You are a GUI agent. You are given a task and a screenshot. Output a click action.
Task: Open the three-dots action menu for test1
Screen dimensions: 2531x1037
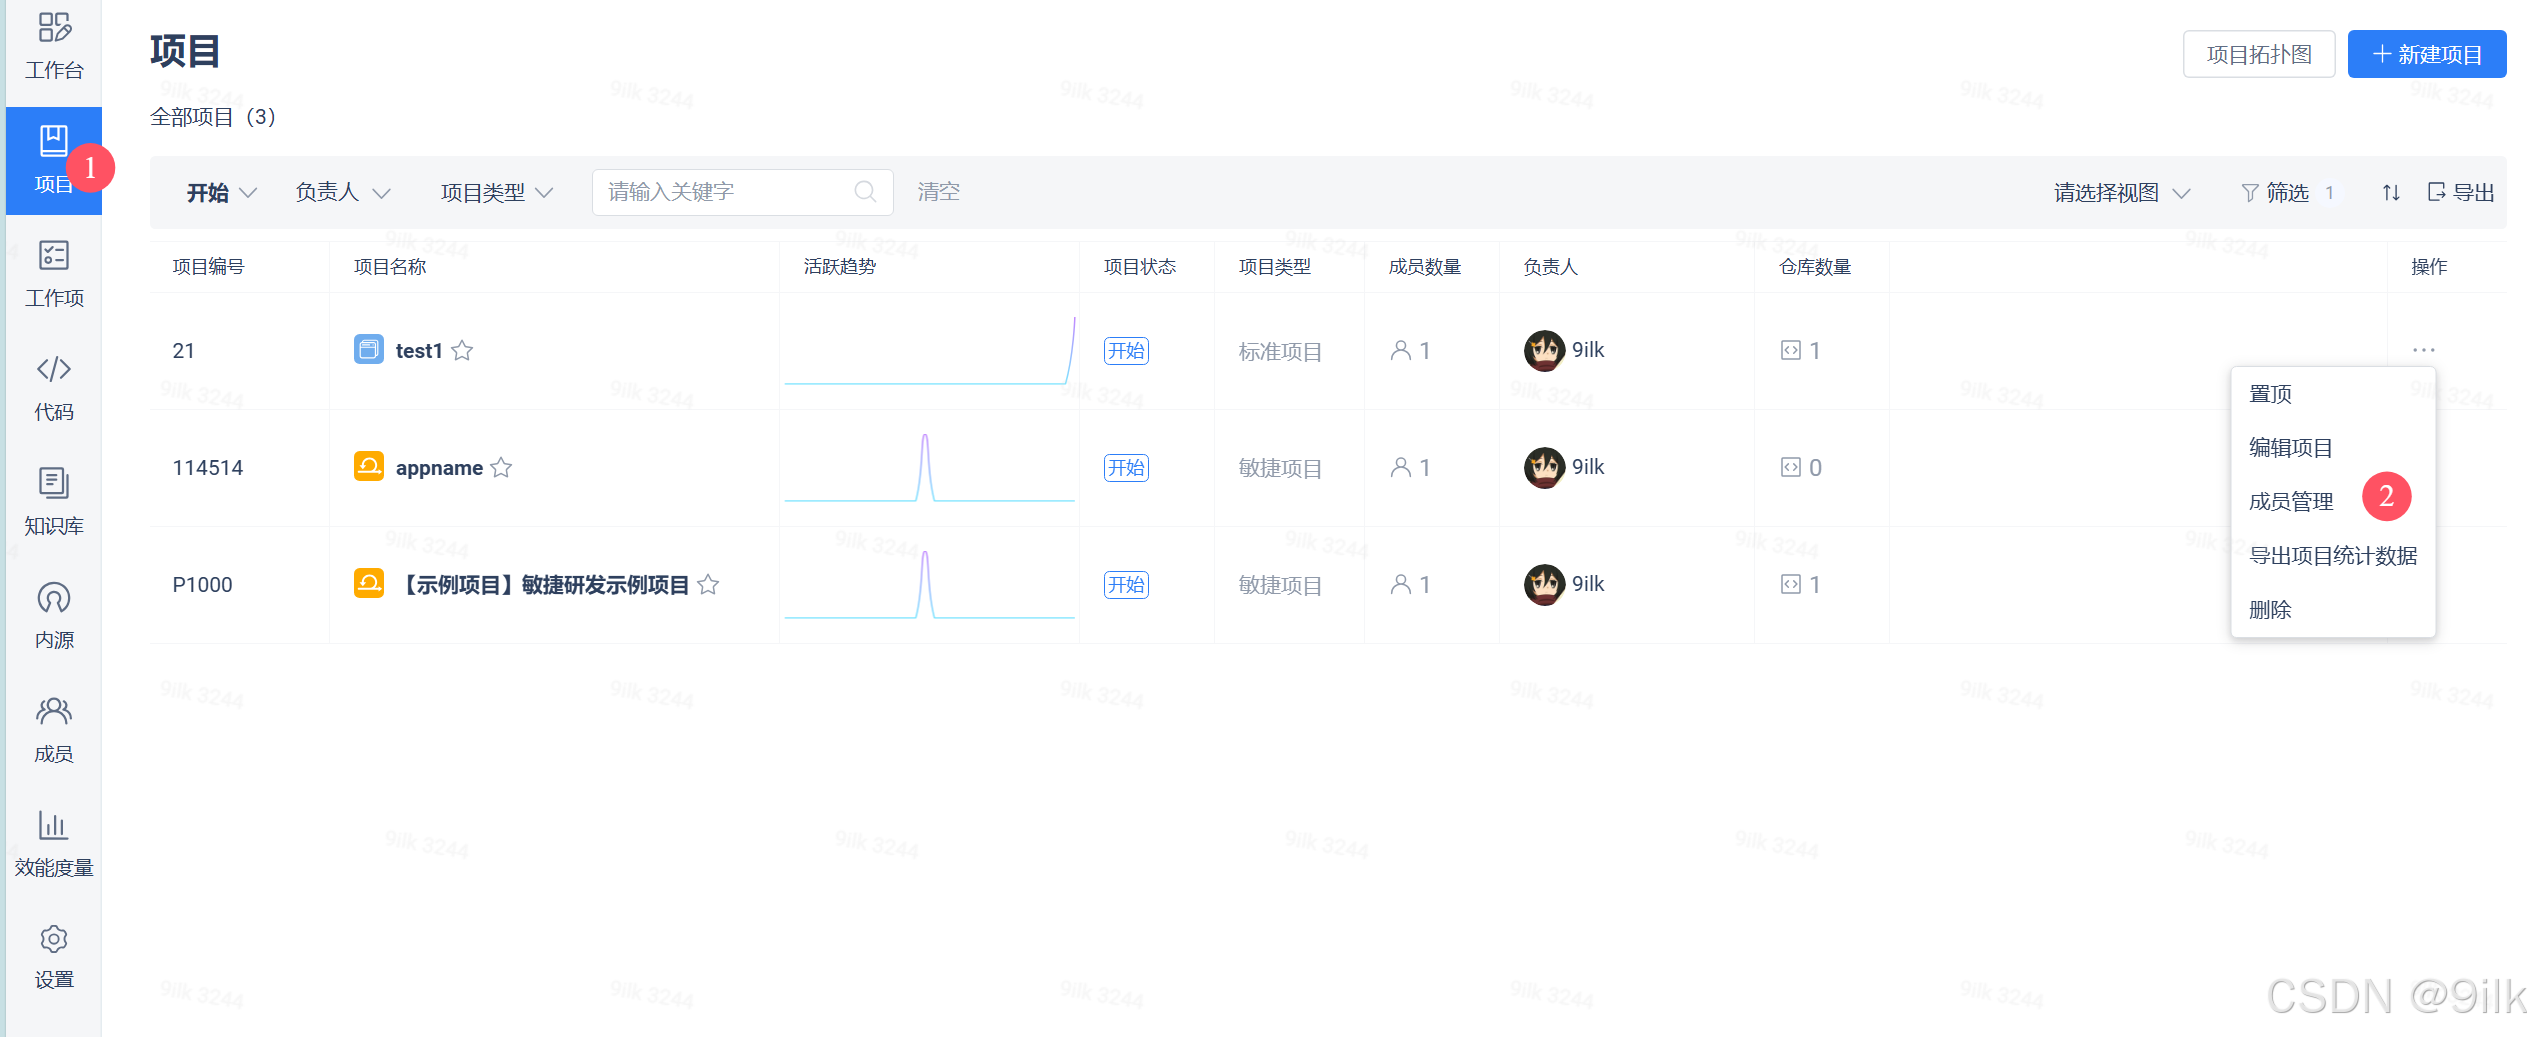[2424, 350]
